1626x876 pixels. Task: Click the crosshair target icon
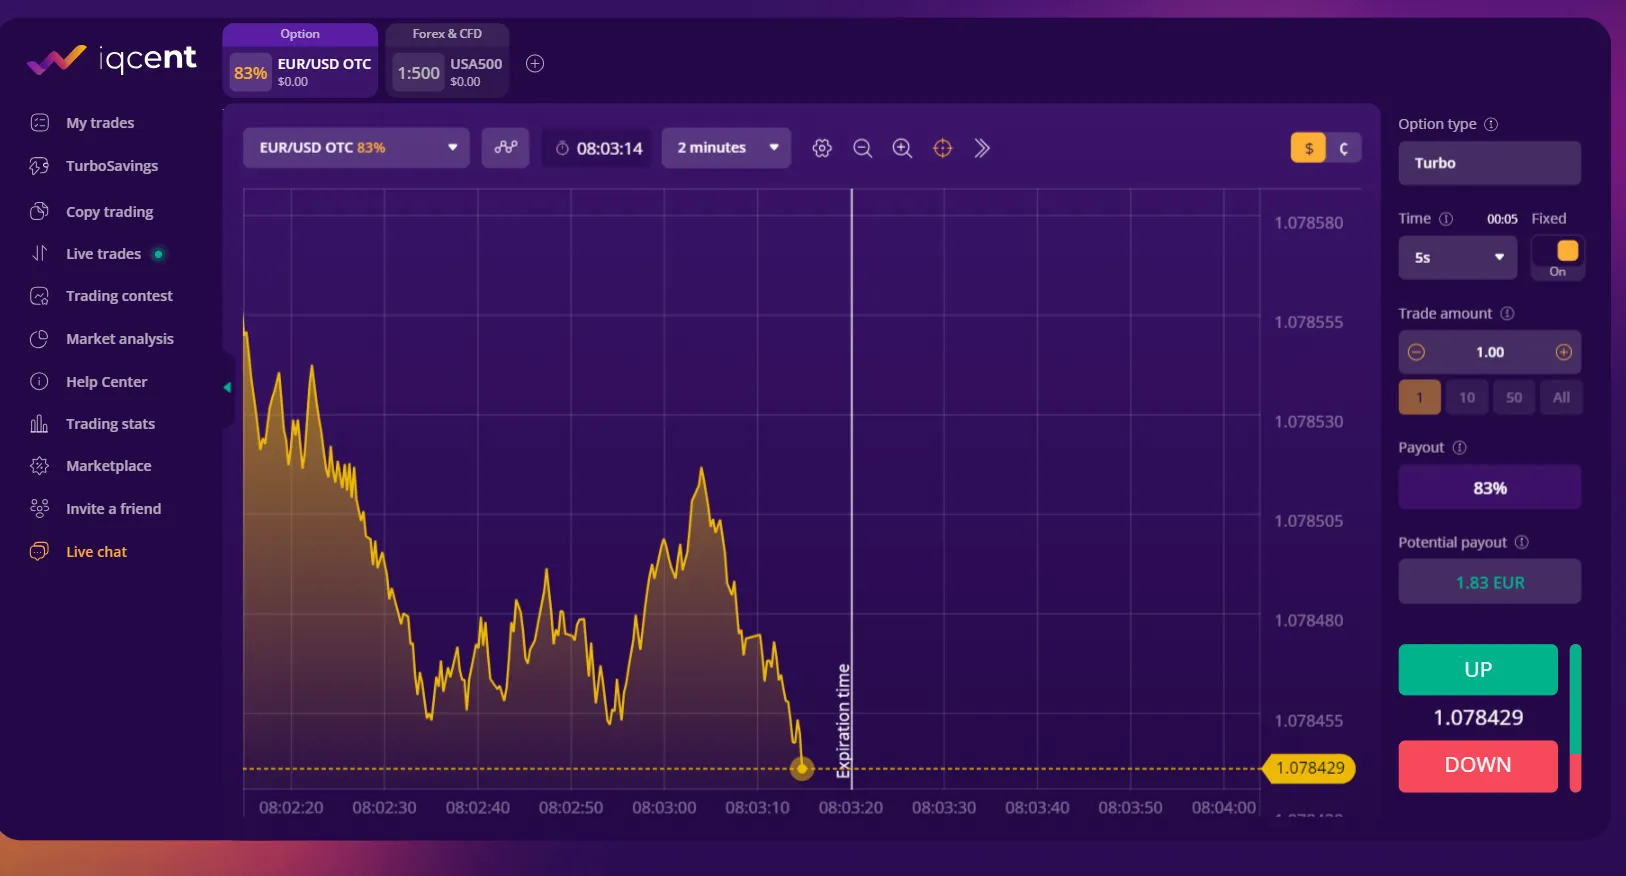(x=942, y=148)
